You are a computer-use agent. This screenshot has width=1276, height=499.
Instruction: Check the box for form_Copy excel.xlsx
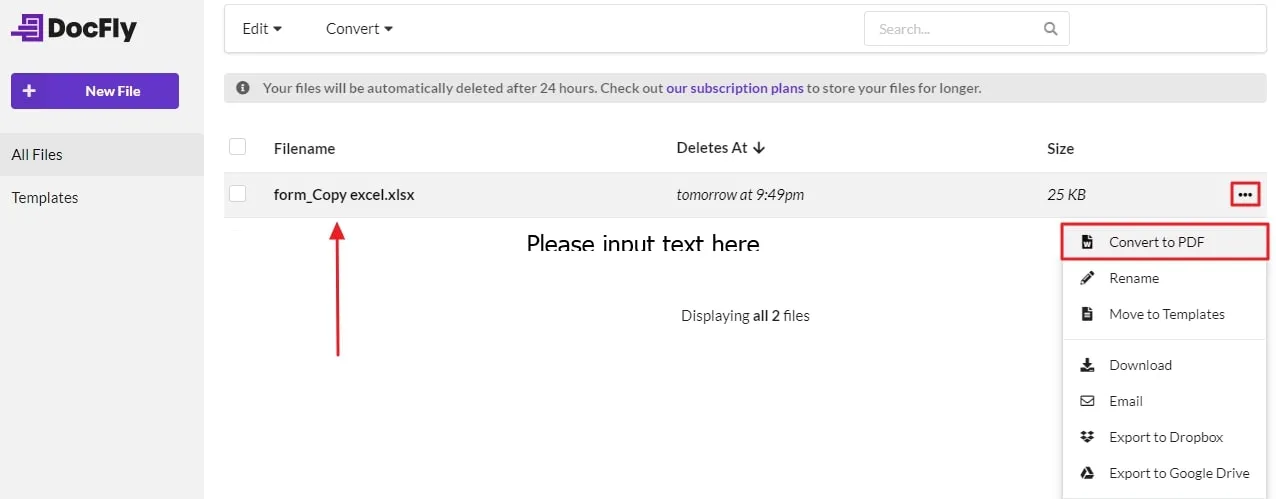(238, 194)
